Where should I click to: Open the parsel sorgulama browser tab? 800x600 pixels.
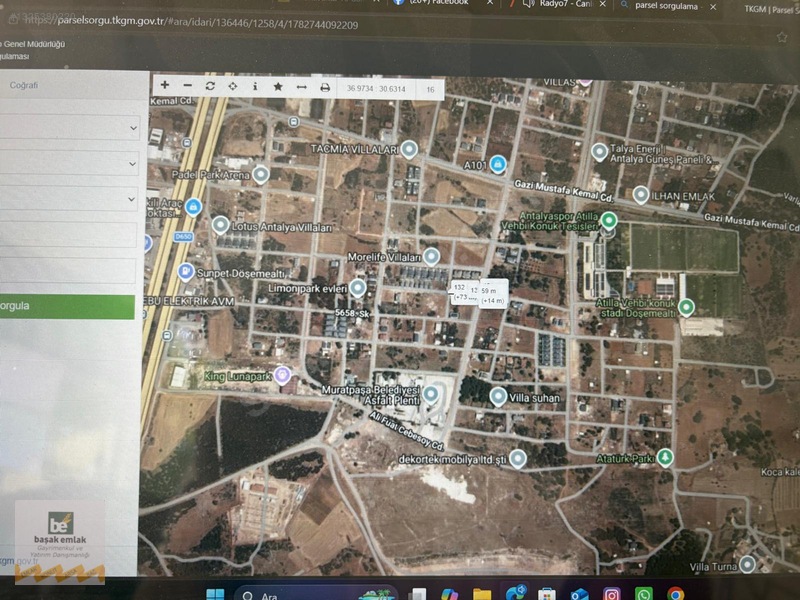pos(666,6)
